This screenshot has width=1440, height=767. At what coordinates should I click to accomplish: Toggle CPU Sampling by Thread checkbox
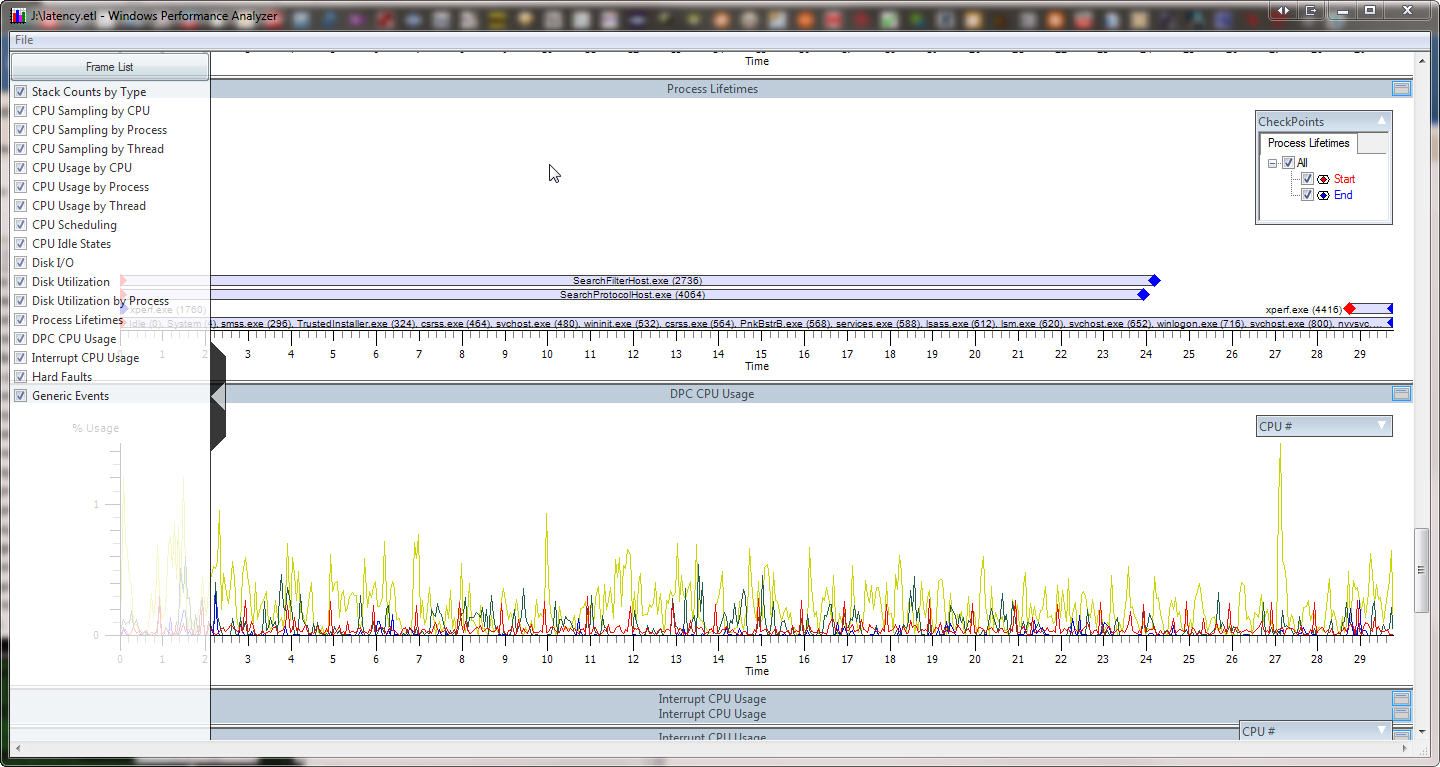pyautogui.click(x=21, y=149)
